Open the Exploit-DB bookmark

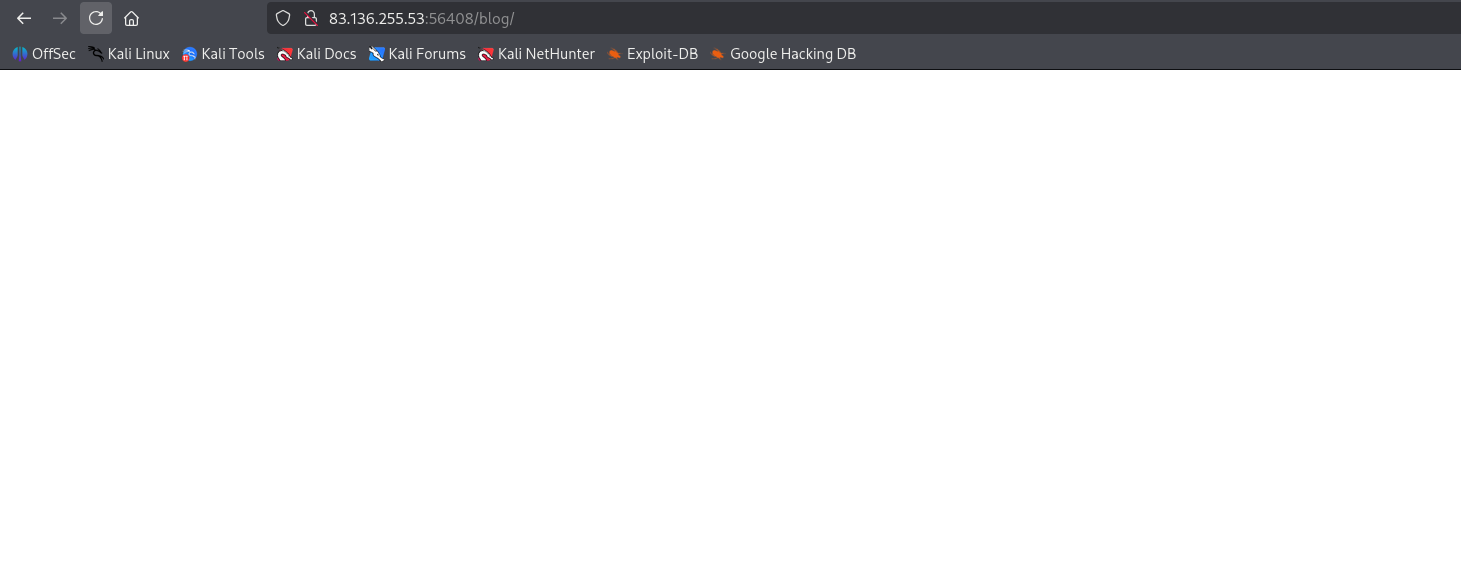point(653,54)
